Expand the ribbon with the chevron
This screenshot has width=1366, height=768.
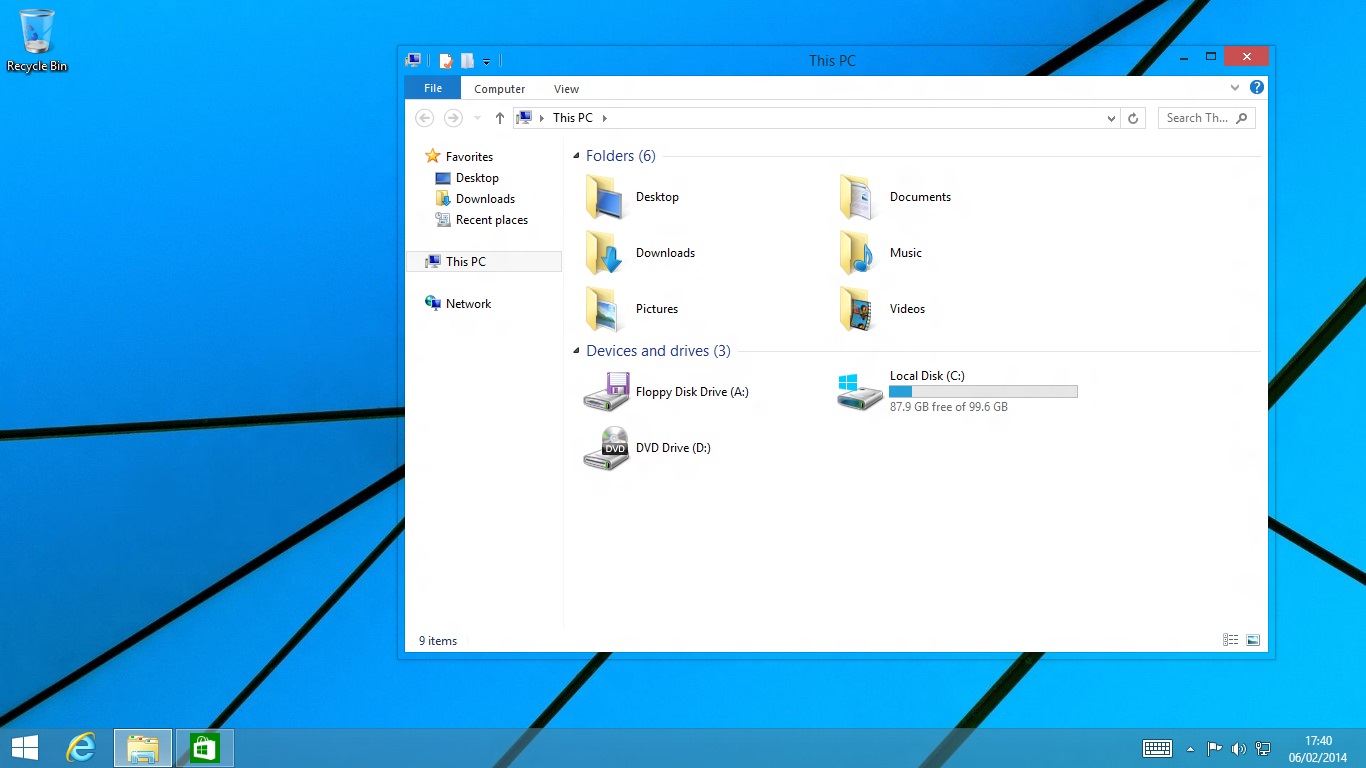coord(1235,88)
